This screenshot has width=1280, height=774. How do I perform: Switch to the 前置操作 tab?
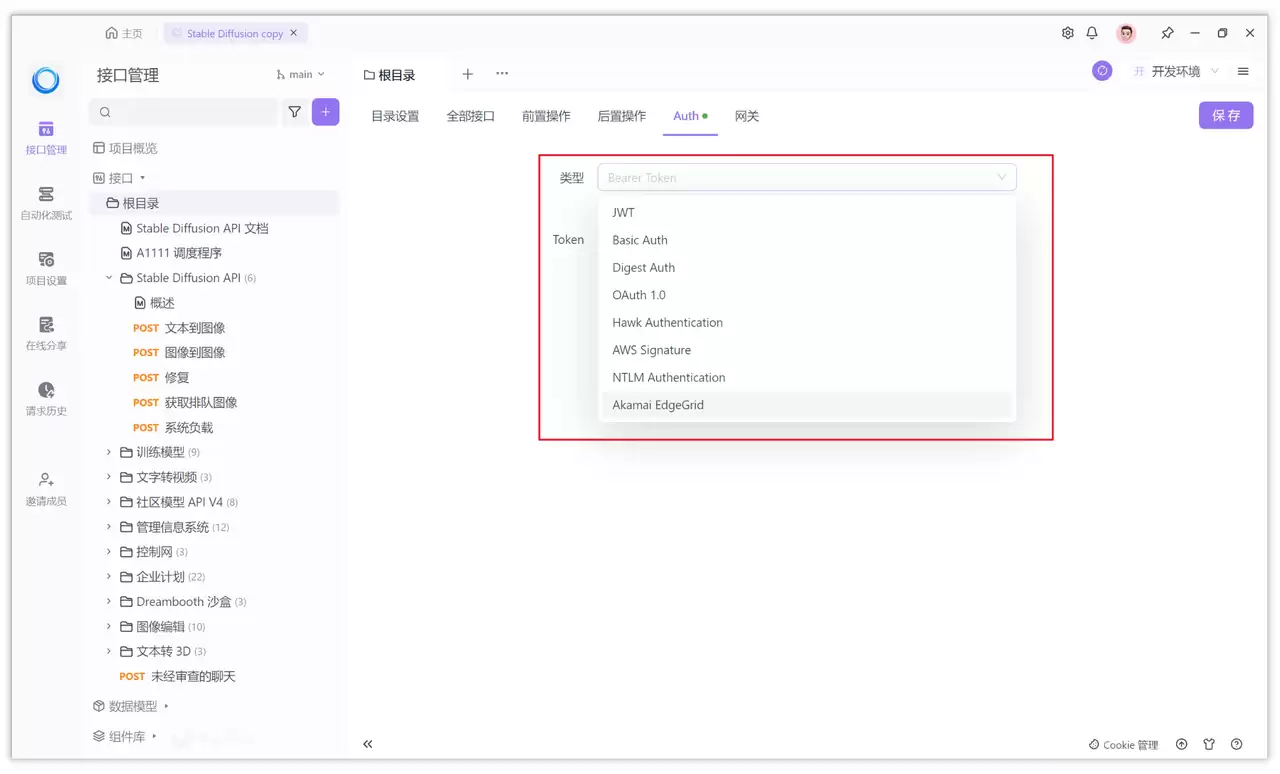pos(546,116)
